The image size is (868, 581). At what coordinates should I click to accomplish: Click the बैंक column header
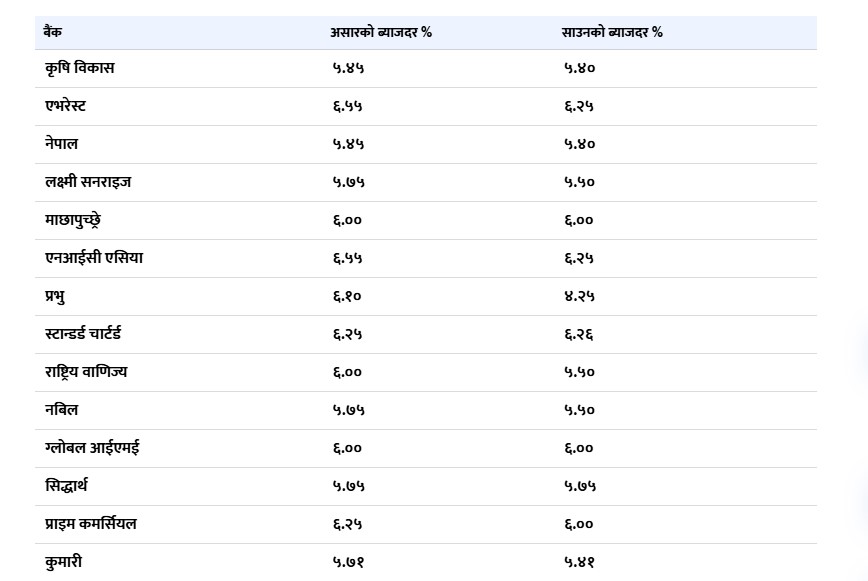tap(53, 32)
